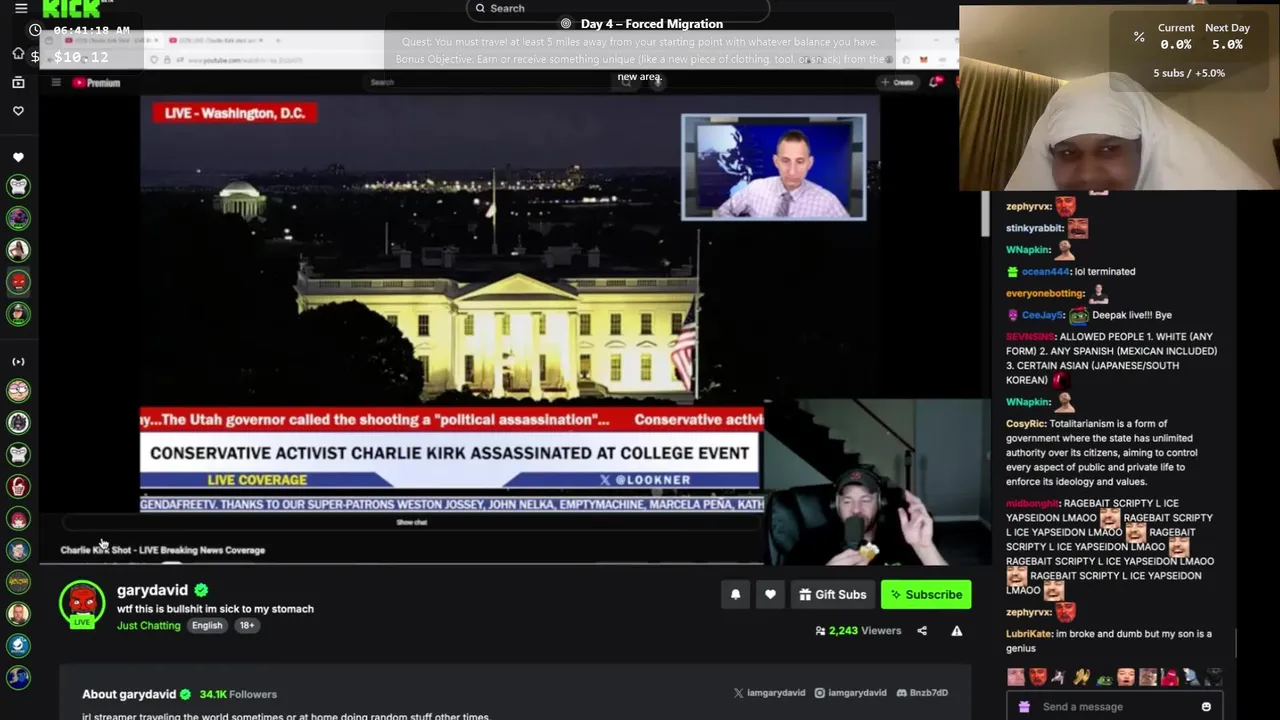Screen dimensions: 1280x720
Task: Open Instagram link iamgarydavid
Action: click(x=850, y=693)
